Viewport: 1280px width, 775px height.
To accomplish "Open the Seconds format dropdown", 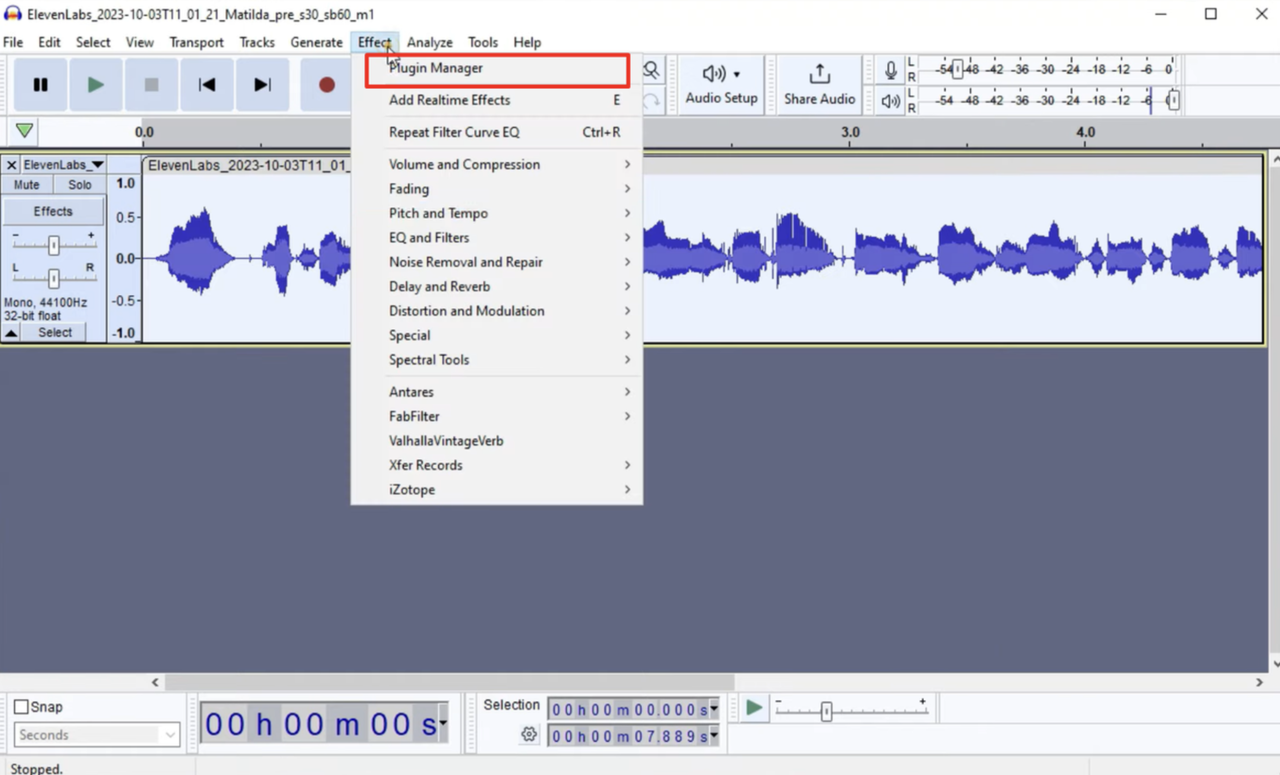I will pos(96,734).
